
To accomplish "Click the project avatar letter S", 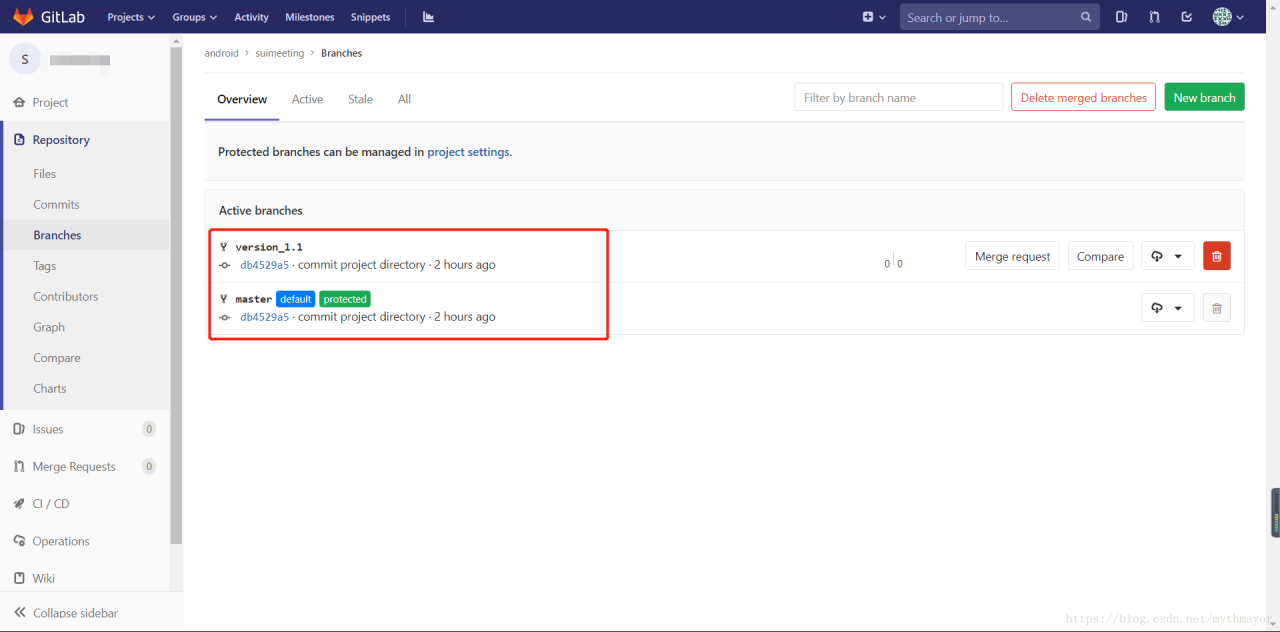I will 25,59.
